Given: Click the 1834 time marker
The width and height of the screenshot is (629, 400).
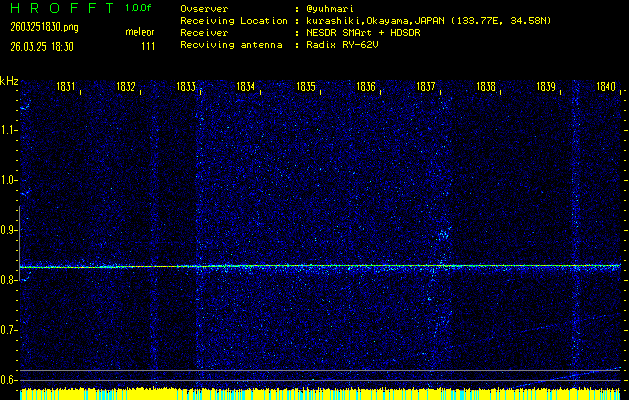Looking at the screenshot, I should pos(246,86).
